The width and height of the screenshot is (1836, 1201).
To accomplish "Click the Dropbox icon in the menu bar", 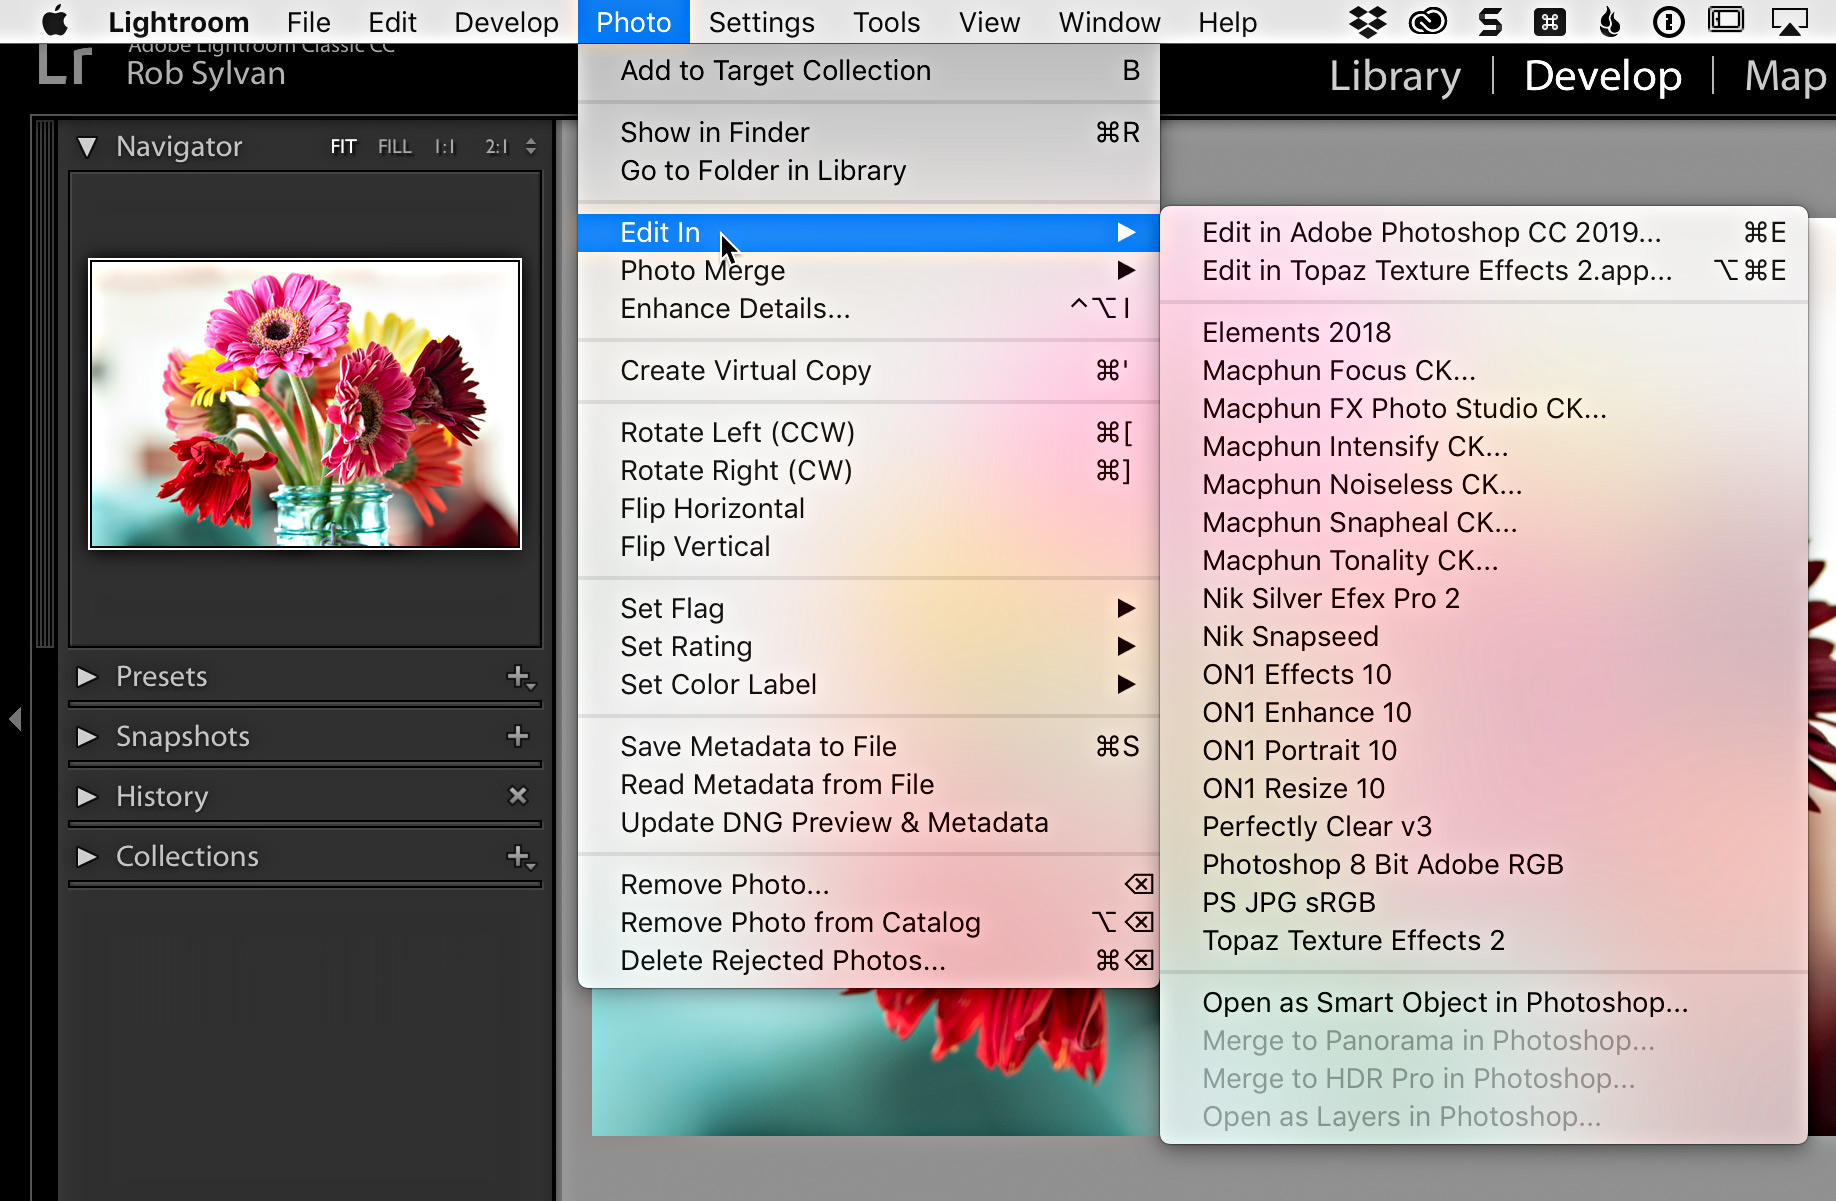I will tap(1368, 21).
